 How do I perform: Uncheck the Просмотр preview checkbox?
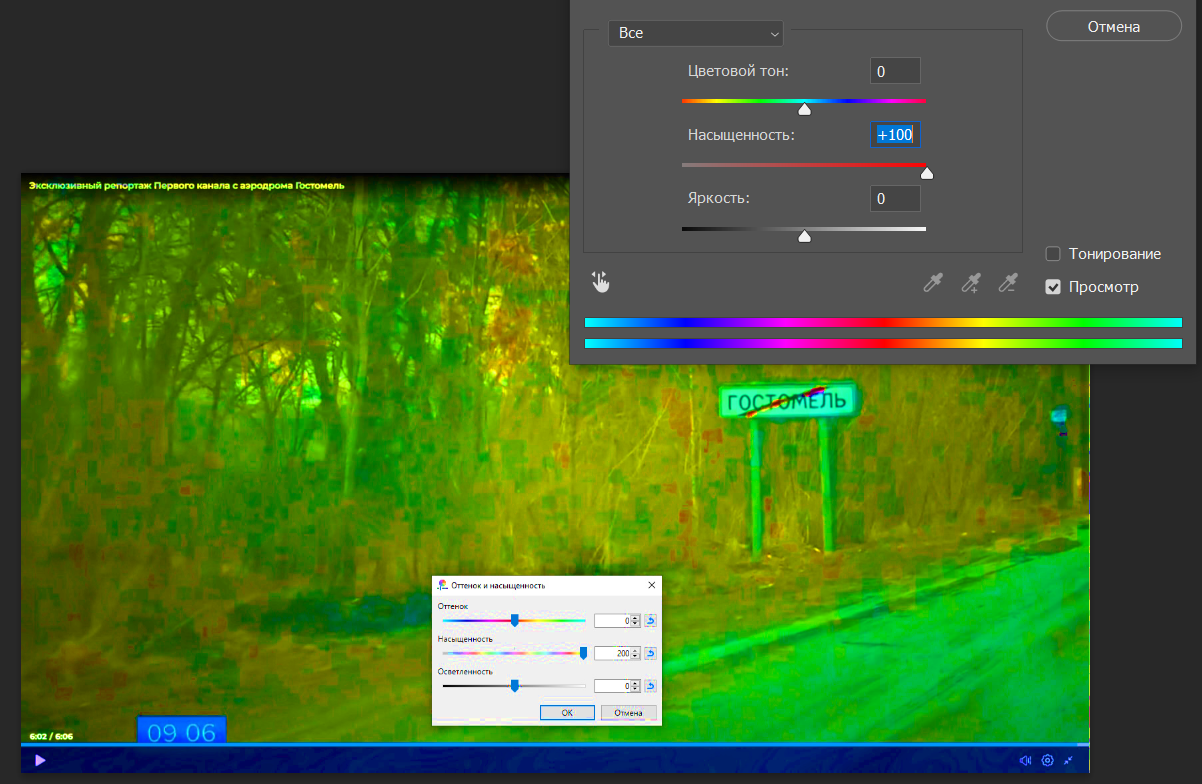click(1053, 287)
